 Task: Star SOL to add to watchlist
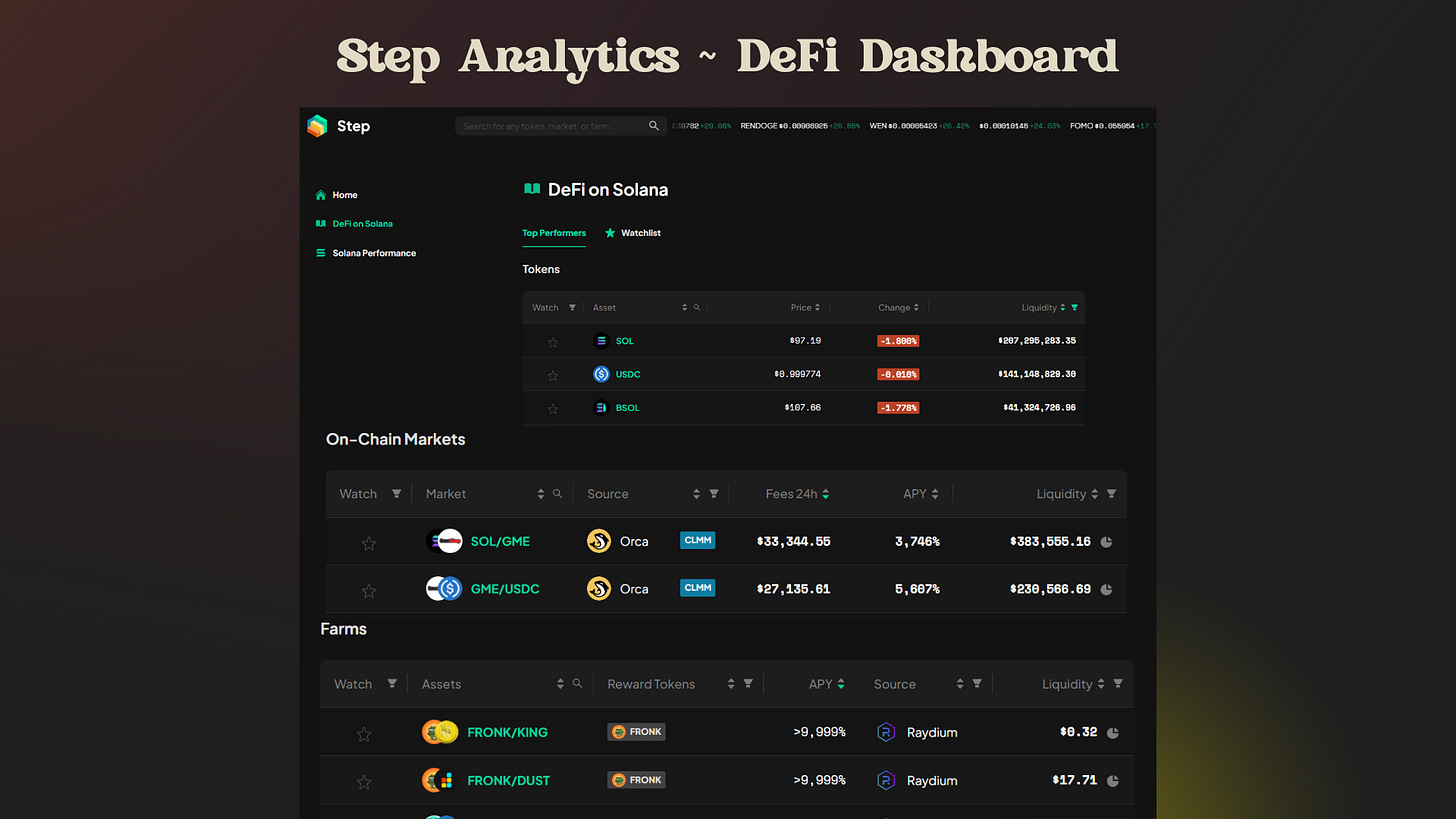(x=553, y=342)
